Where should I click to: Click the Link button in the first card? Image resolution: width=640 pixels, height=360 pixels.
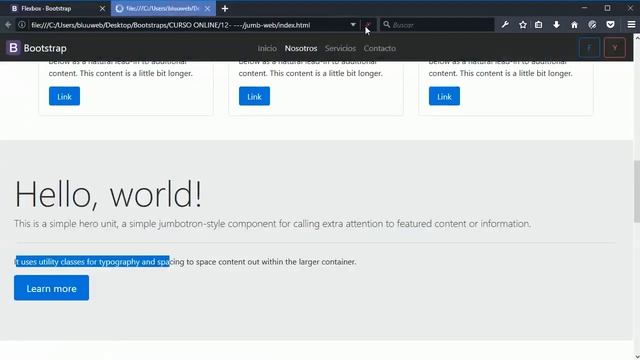point(64,96)
